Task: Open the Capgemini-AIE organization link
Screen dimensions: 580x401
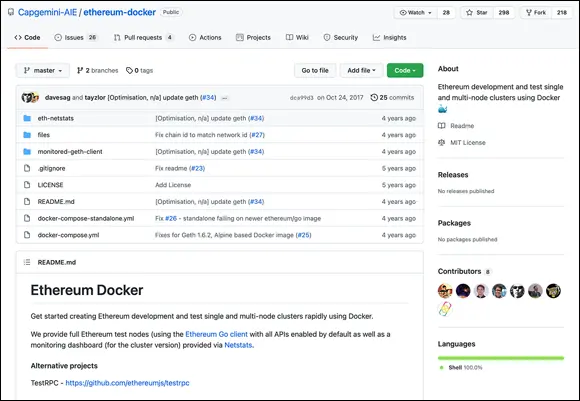Action: (x=47, y=12)
